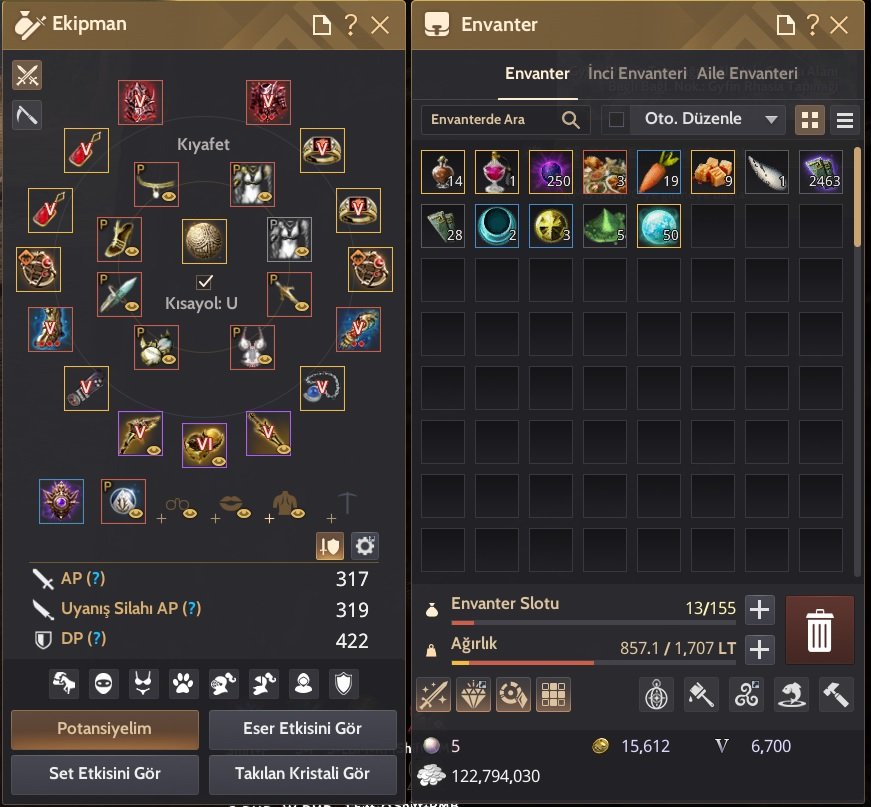The width and height of the screenshot is (871, 807).
Task: Click the carrot item in inventory
Action: [x=658, y=172]
